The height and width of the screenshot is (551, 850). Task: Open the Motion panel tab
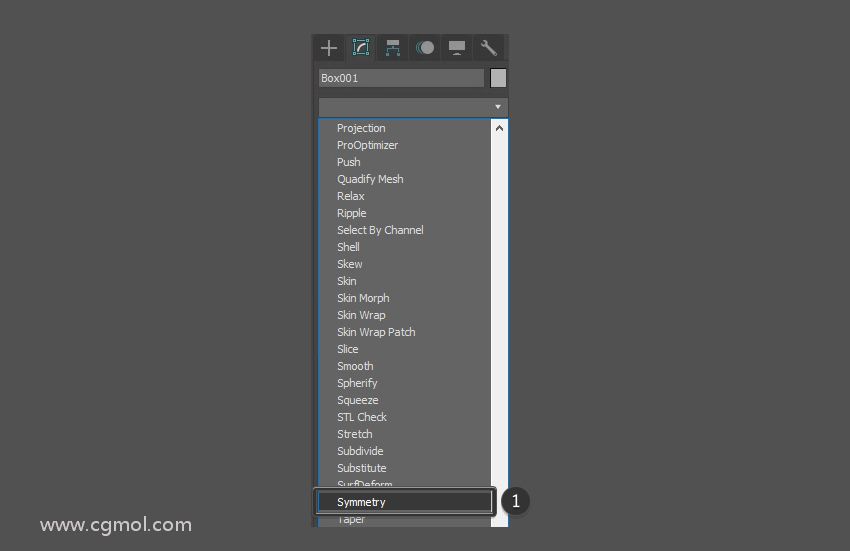click(425, 48)
